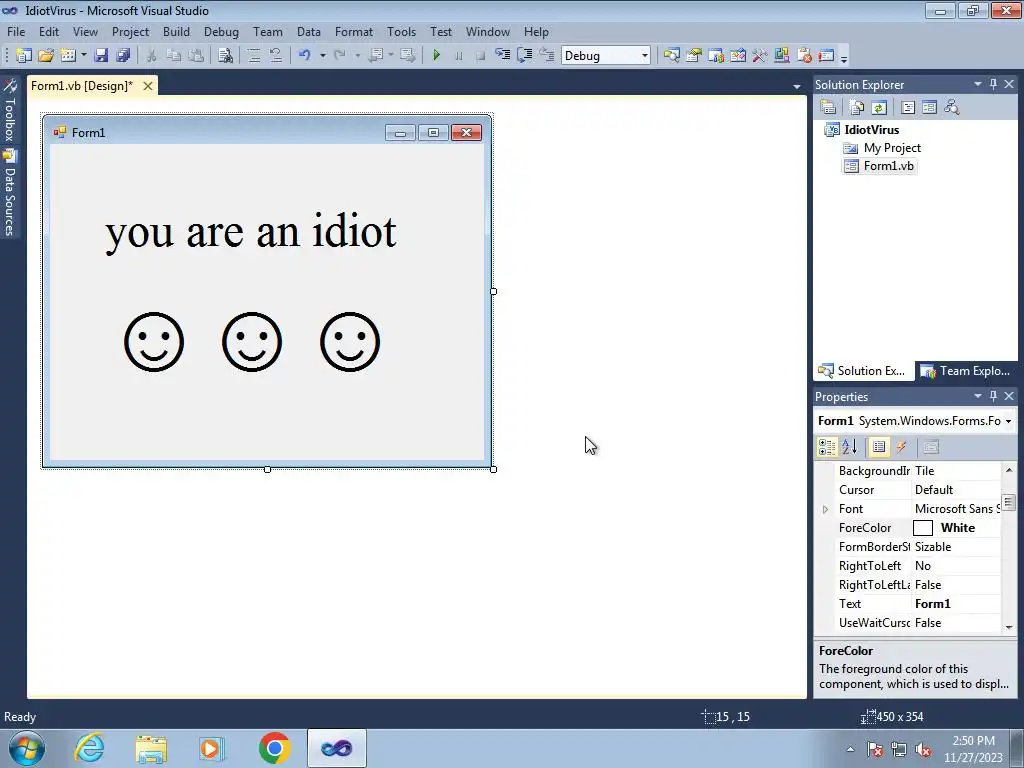Click the Undo arrow icon

[304, 56]
